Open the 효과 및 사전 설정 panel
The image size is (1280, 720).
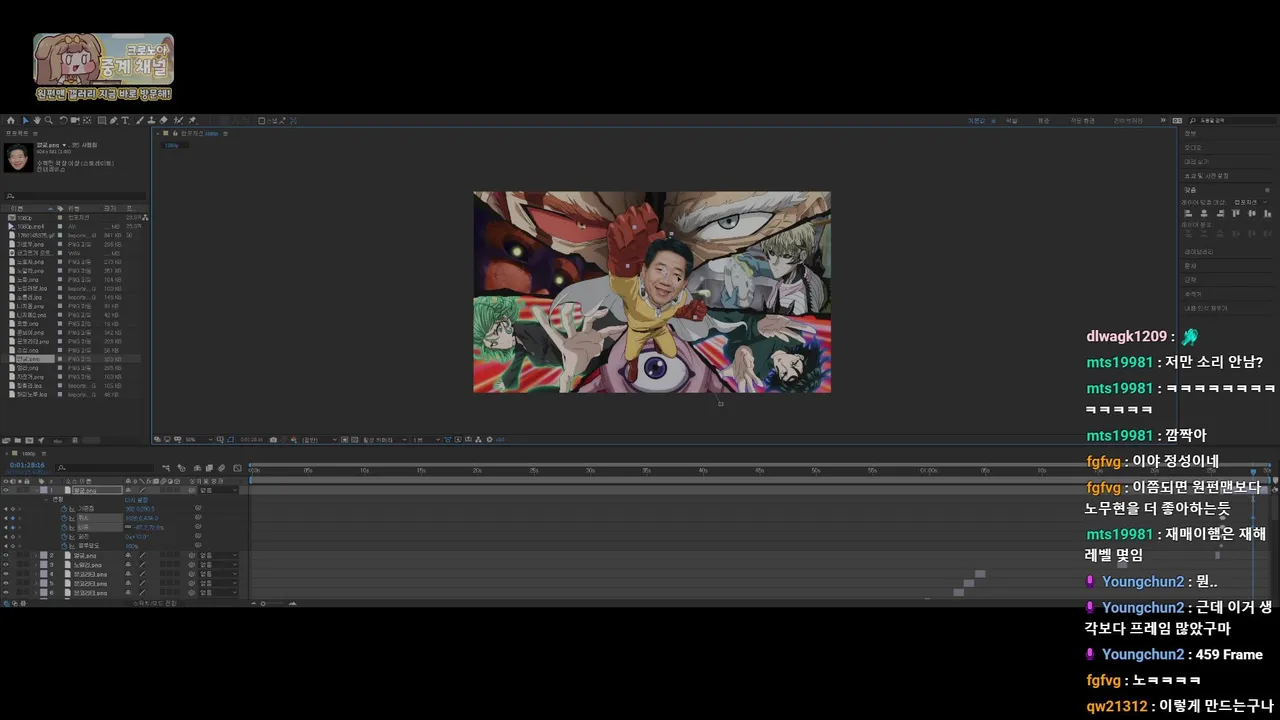(1206, 176)
